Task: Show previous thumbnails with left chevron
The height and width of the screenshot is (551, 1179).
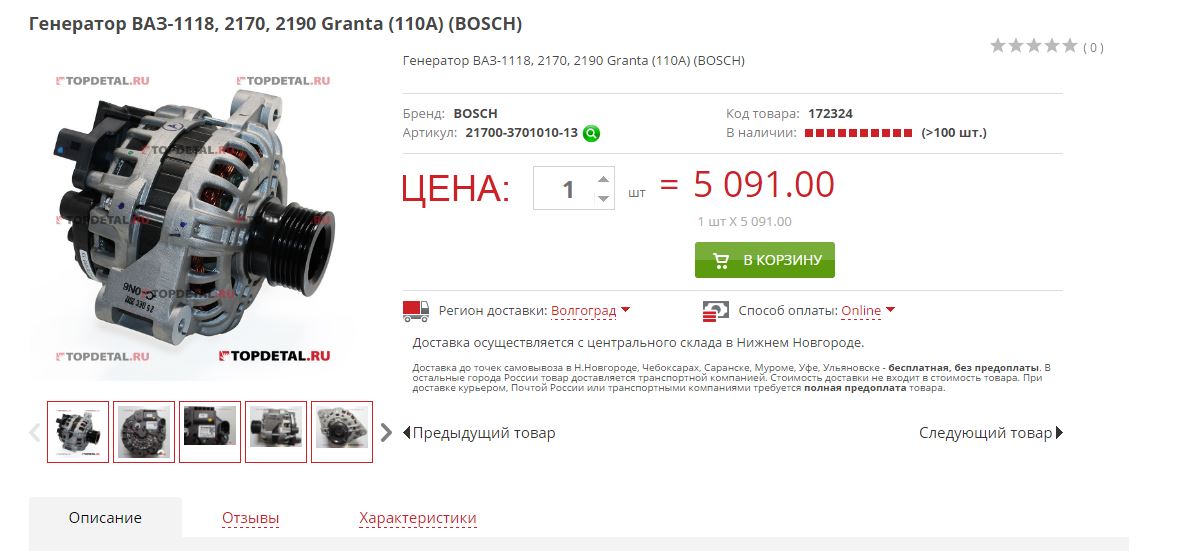Action: [35, 432]
